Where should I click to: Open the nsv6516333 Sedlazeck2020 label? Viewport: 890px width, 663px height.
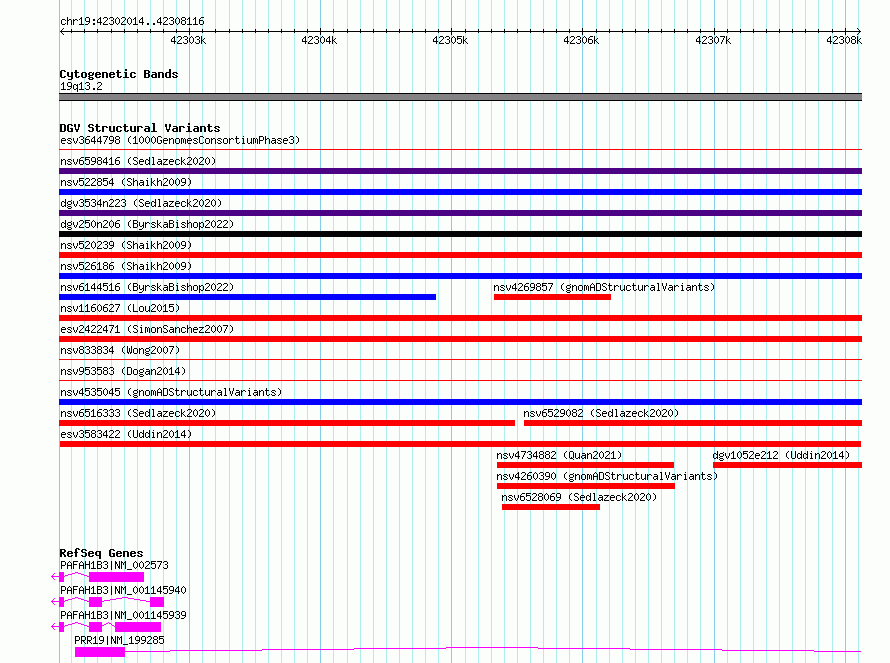pos(138,413)
